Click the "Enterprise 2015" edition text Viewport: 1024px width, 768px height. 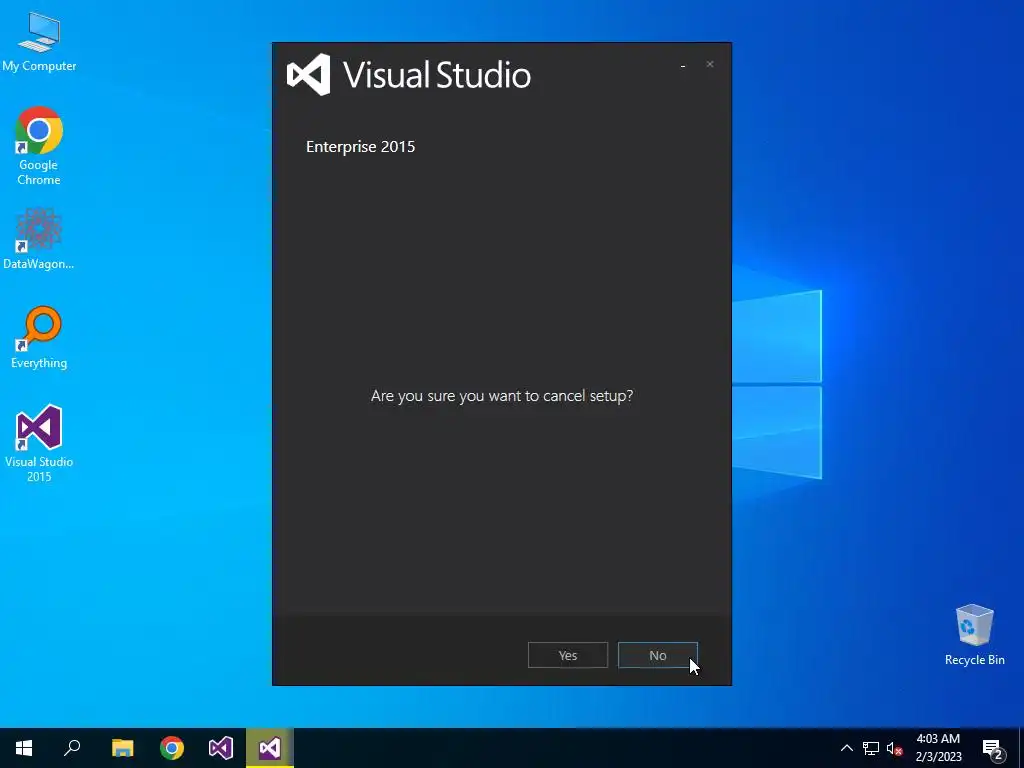click(360, 146)
